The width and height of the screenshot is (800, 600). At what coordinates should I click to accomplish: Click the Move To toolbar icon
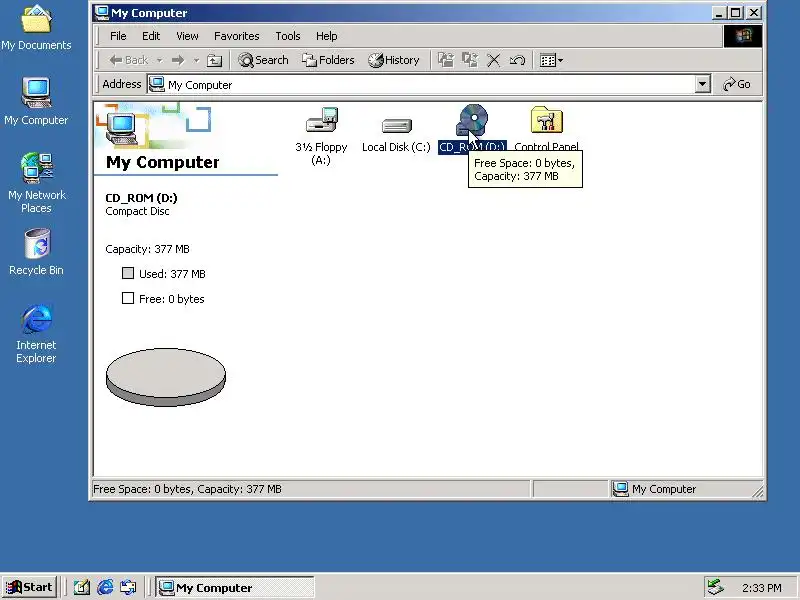pos(445,60)
